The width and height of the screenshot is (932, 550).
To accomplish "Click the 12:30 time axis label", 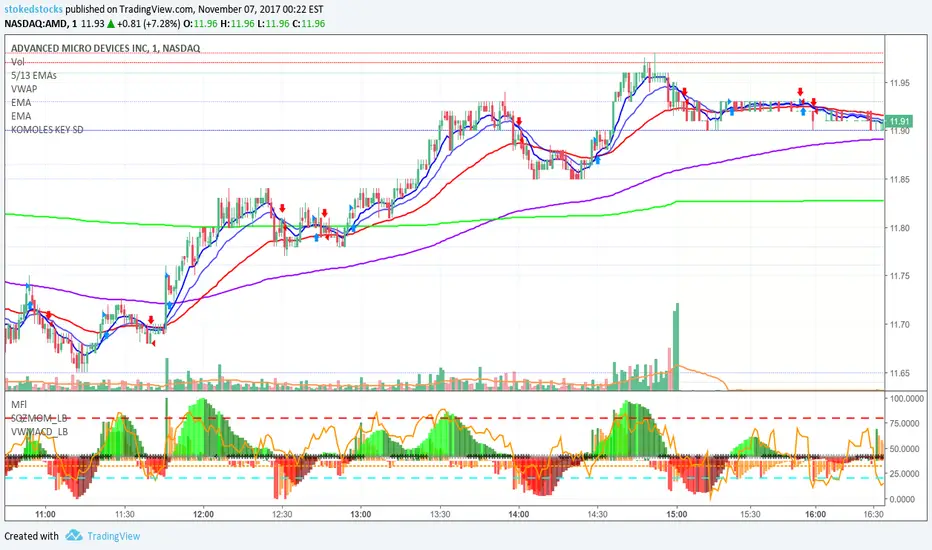I will [x=282, y=514].
